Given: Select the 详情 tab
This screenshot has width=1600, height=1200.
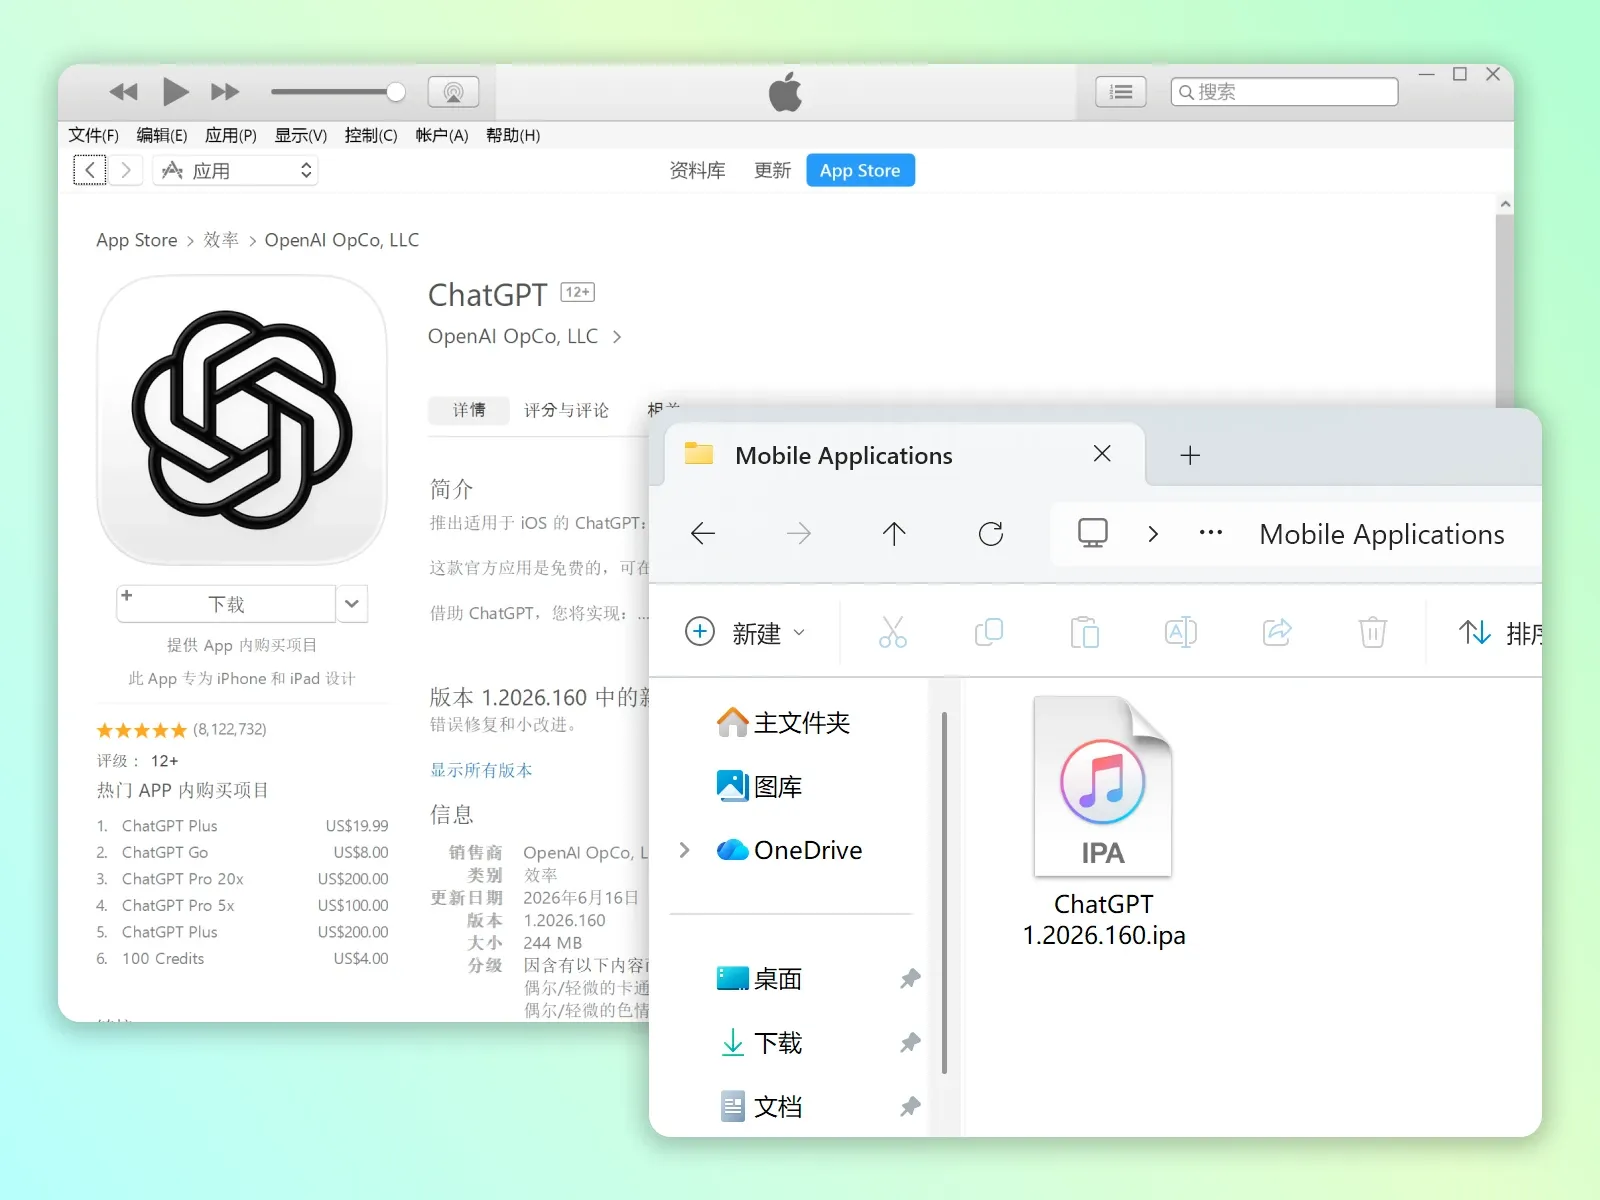Looking at the screenshot, I should 469,410.
